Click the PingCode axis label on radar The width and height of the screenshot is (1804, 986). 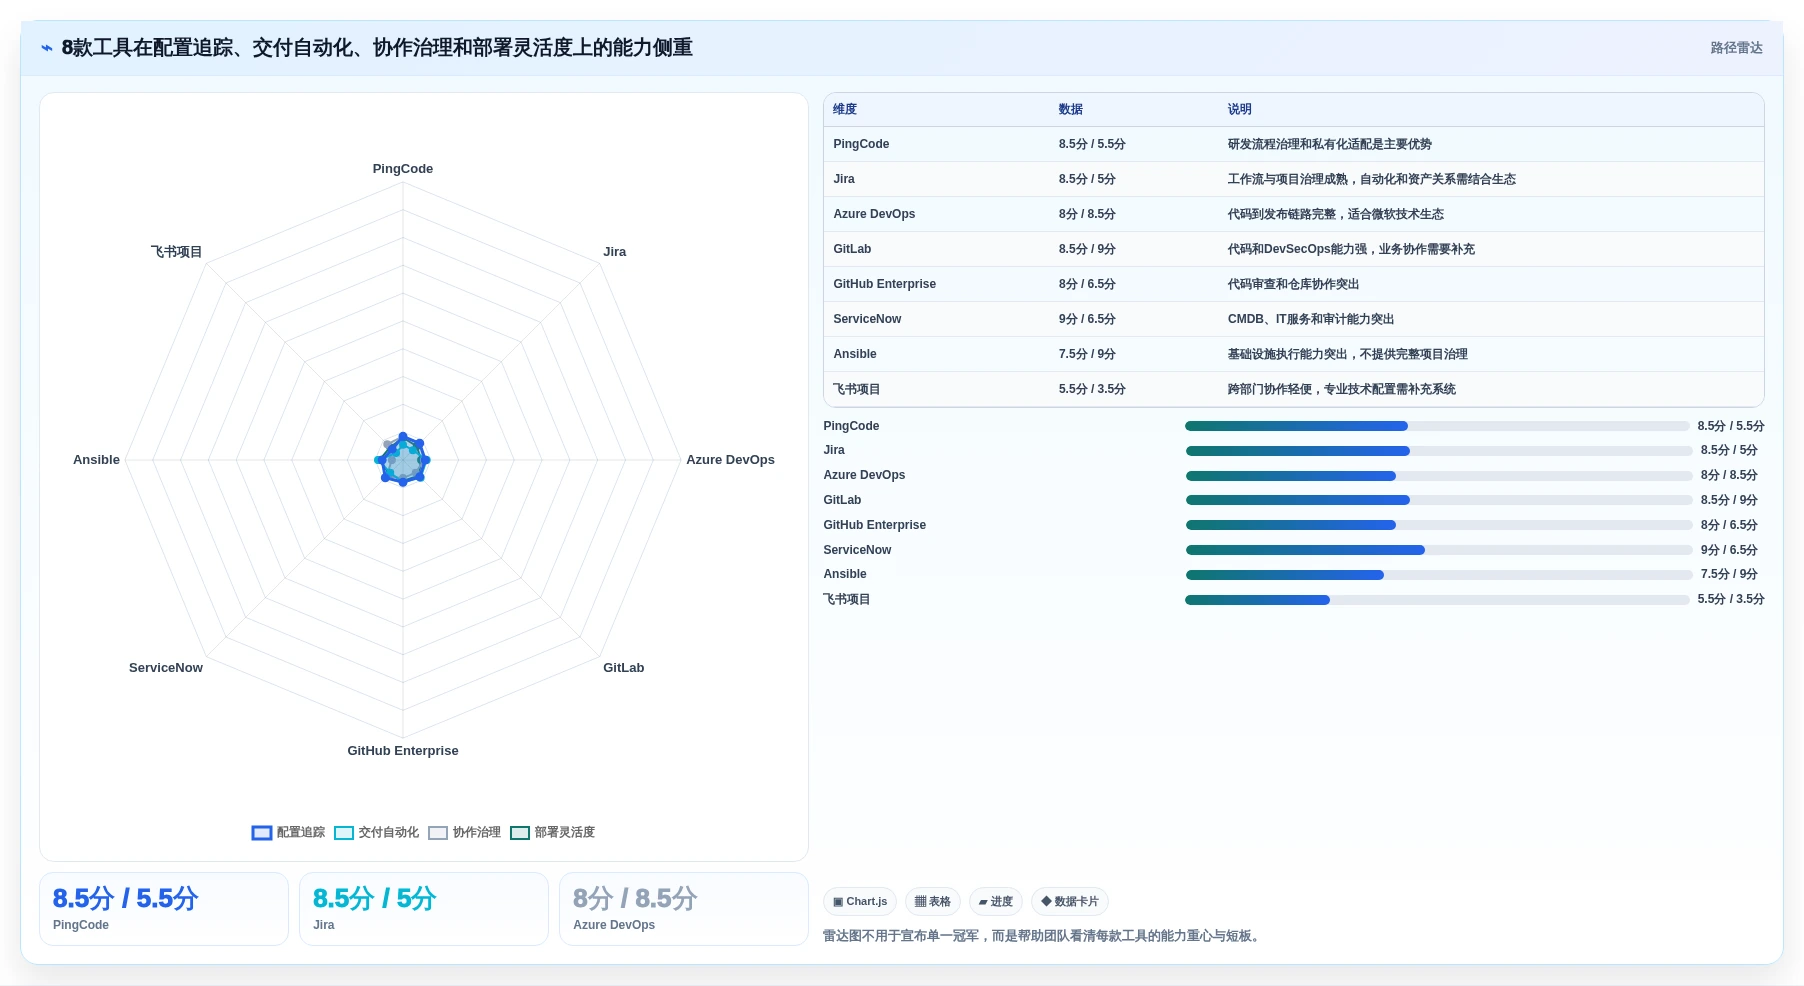(x=403, y=169)
